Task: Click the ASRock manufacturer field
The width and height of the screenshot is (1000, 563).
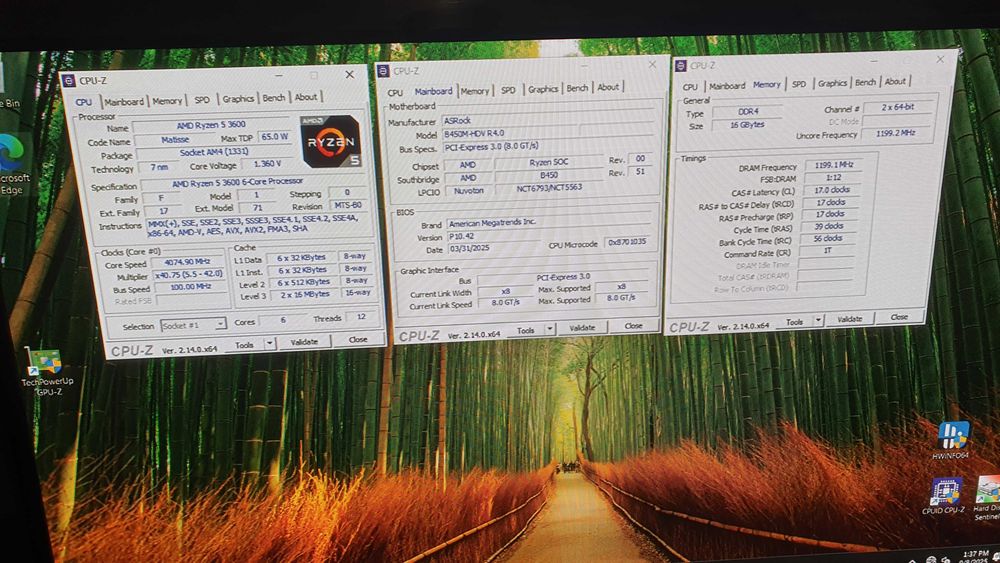Action: click(548, 119)
